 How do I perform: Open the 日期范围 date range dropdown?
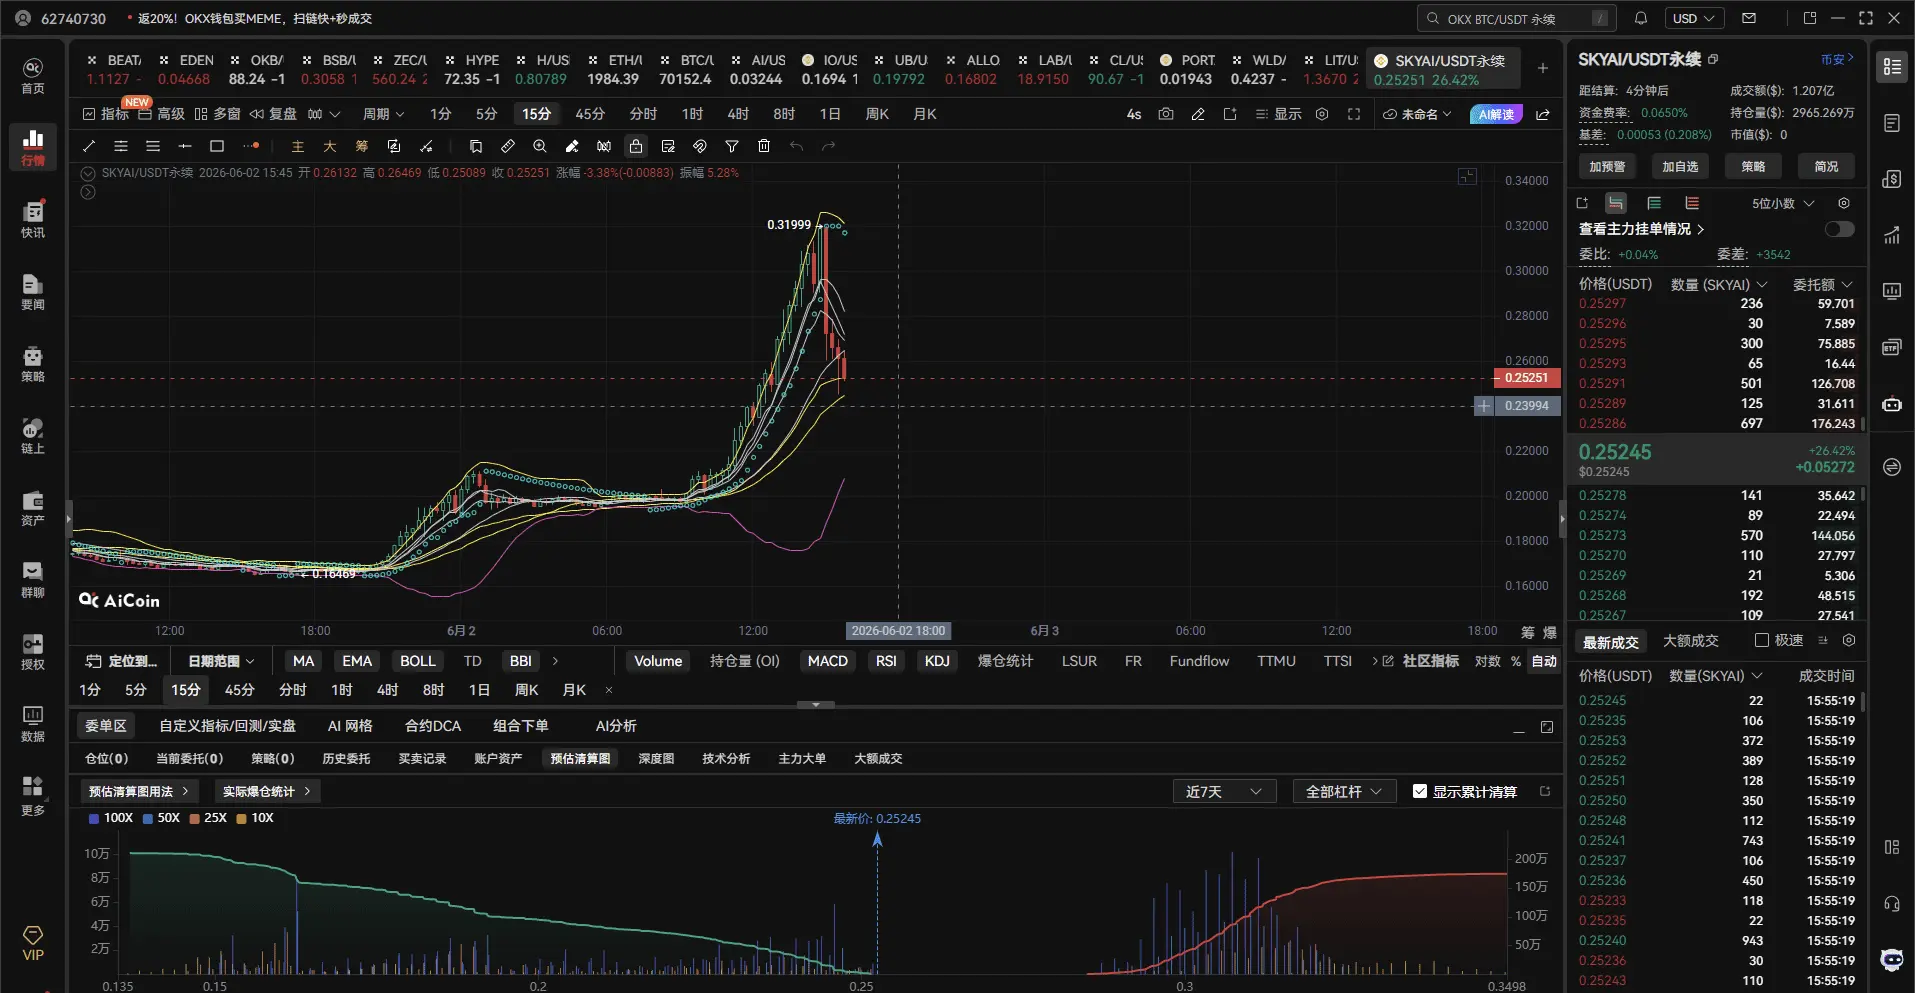click(x=221, y=661)
